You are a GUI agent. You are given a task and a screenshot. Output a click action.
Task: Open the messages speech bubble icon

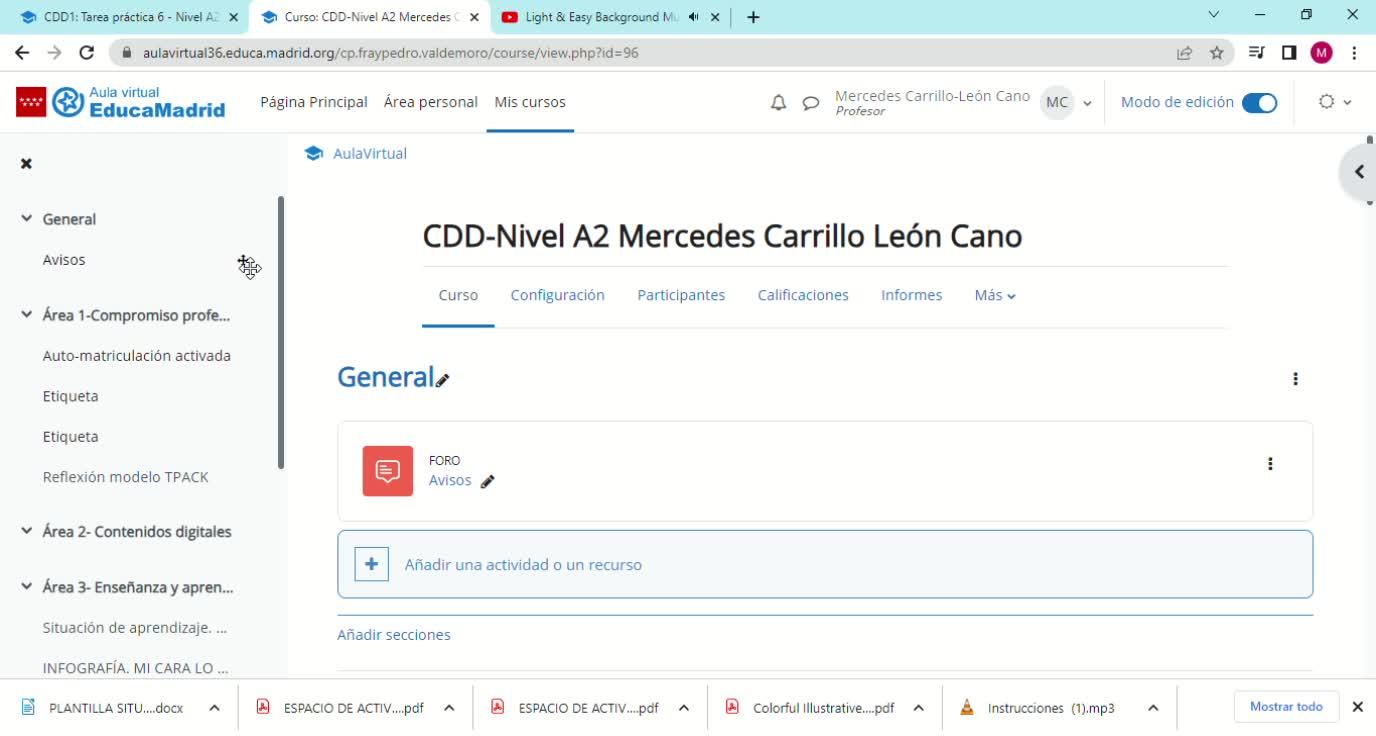(811, 102)
